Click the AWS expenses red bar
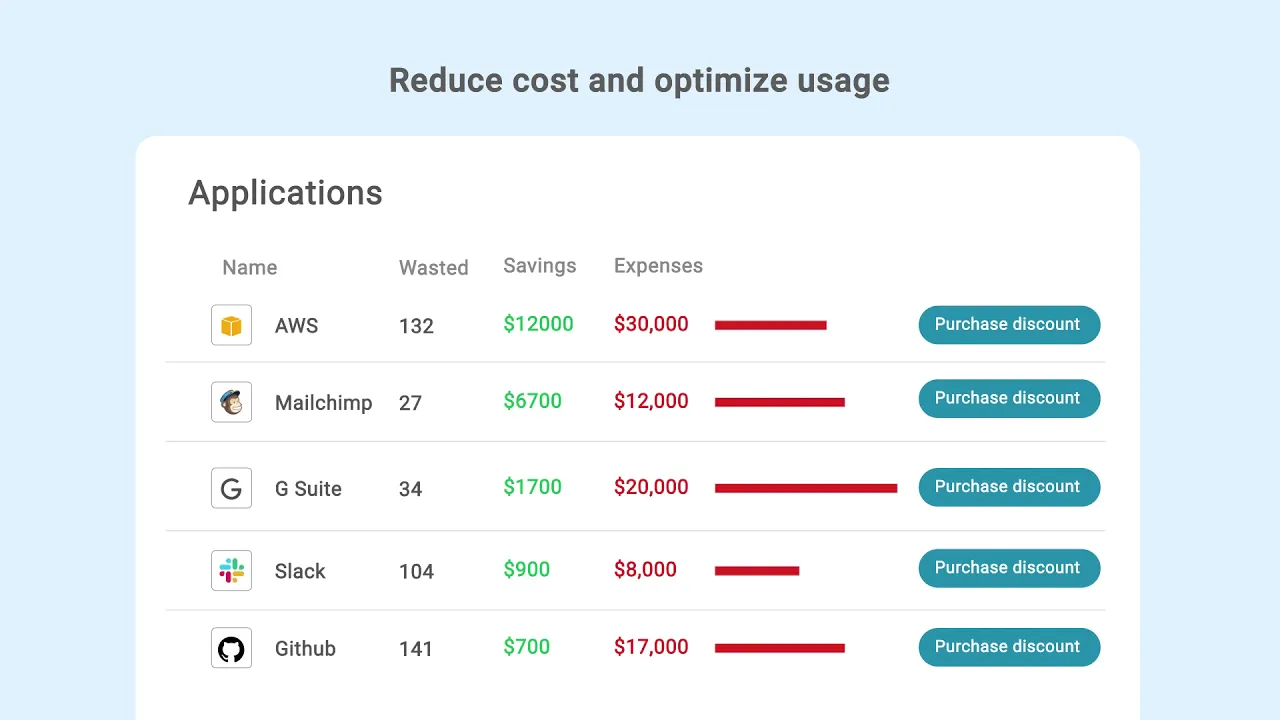The width and height of the screenshot is (1280, 720). (x=770, y=325)
